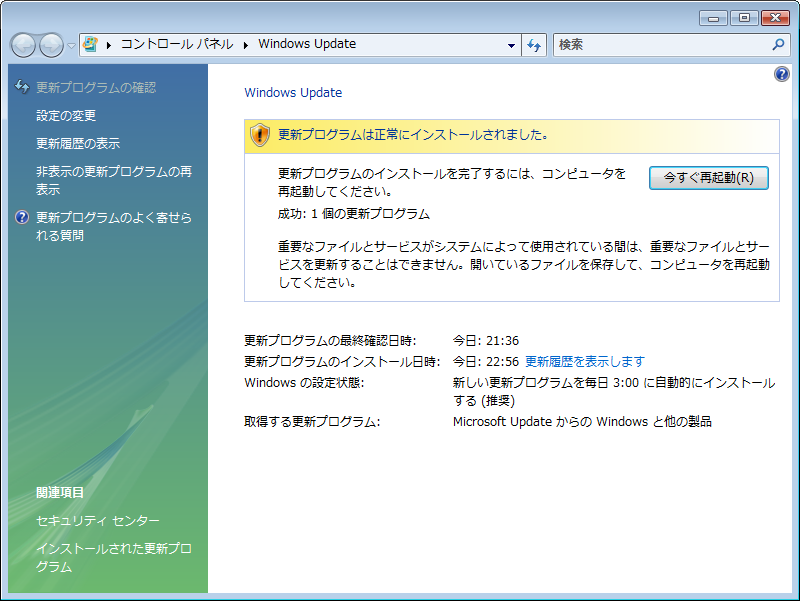Close the Windows Update window
The image size is (800, 601).
coord(775,18)
